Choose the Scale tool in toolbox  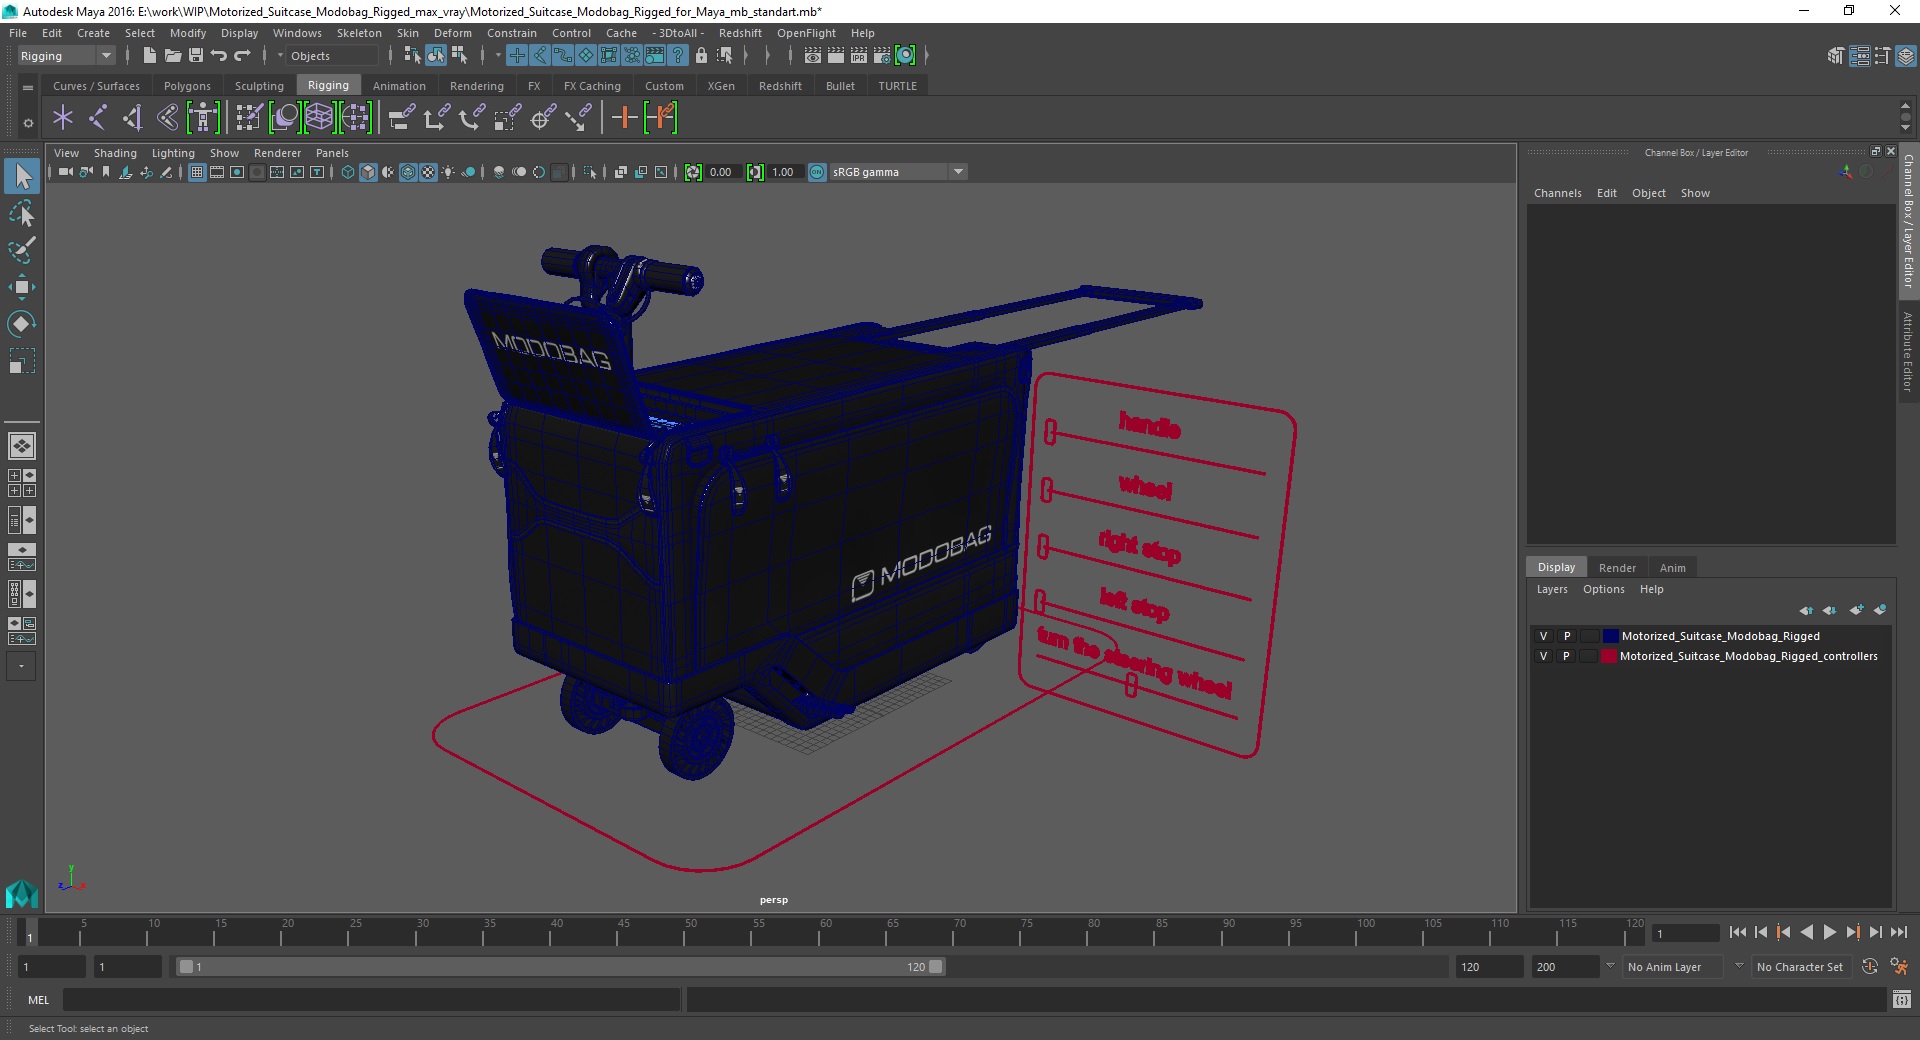click(x=22, y=361)
